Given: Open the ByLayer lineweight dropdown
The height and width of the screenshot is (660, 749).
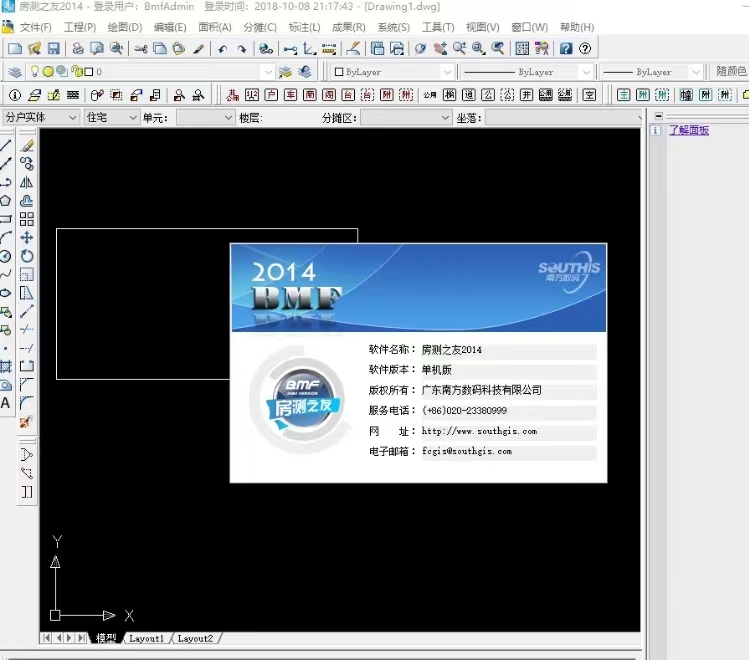Looking at the screenshot, I should tap(696, 72).
